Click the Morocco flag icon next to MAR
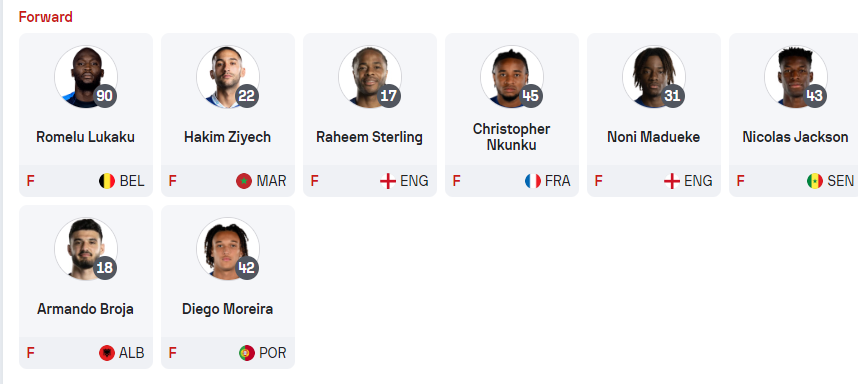Screen dimensions: 858x384 click(x=244, y=181)
